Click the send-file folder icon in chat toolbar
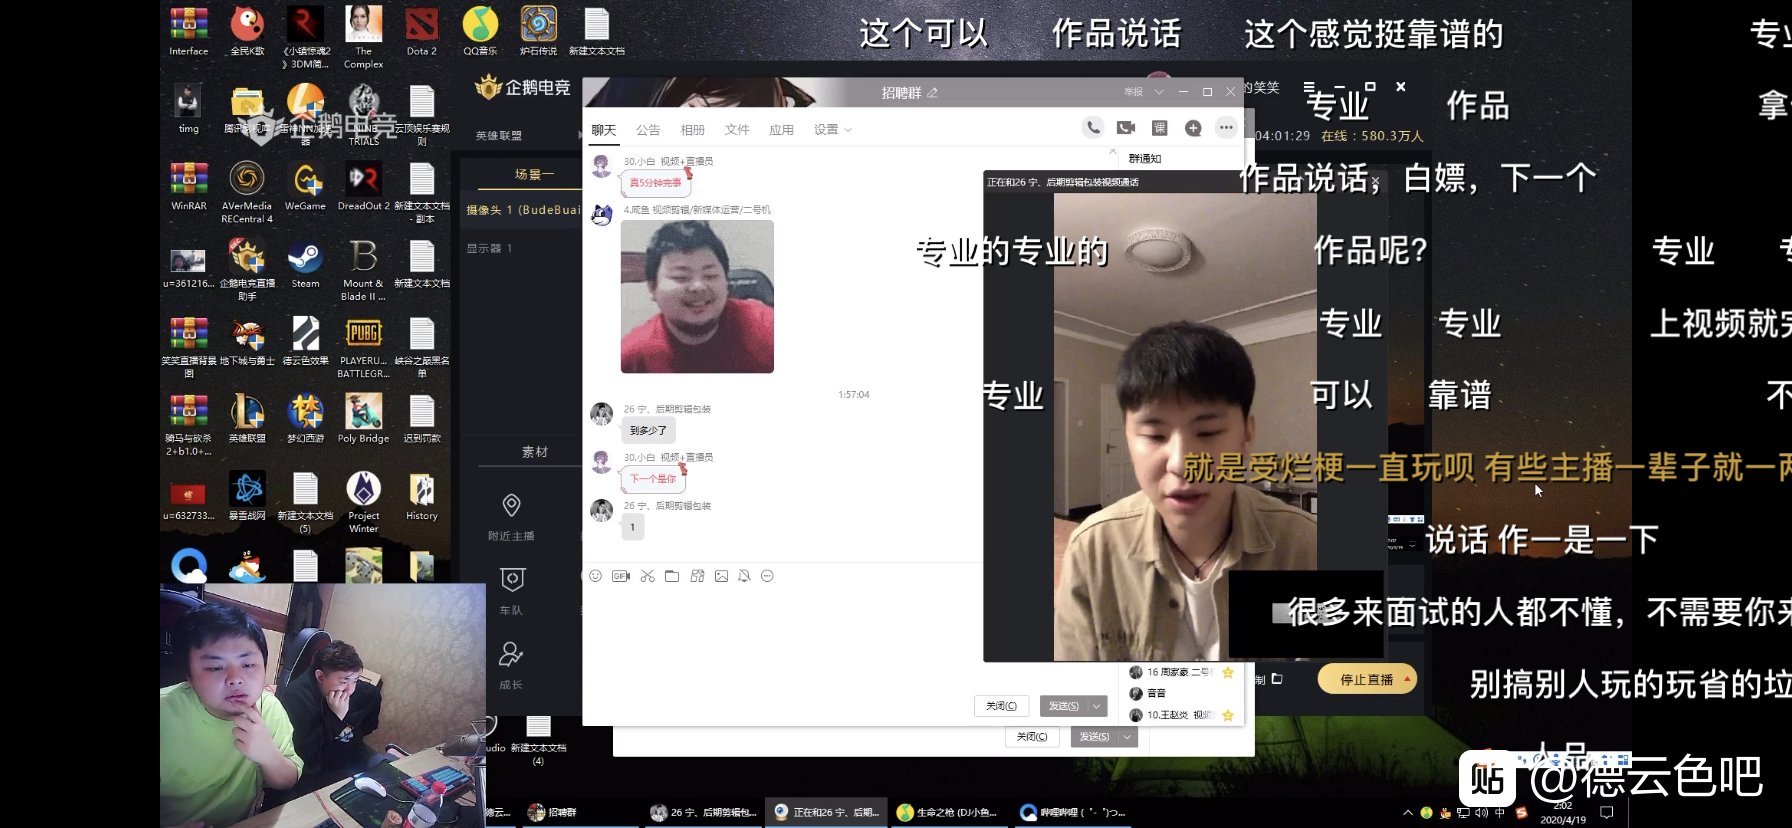The image size is (1792, 828). (x=672, y=576)
